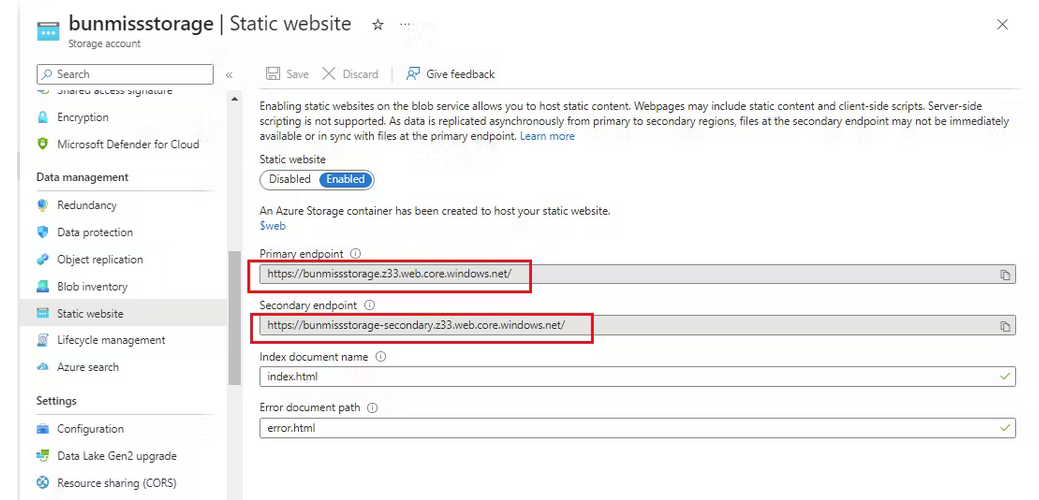Screen dimensions: 1039x500
Task: Collapse the sidebar with the double chevron
Action: coord(229,75)
